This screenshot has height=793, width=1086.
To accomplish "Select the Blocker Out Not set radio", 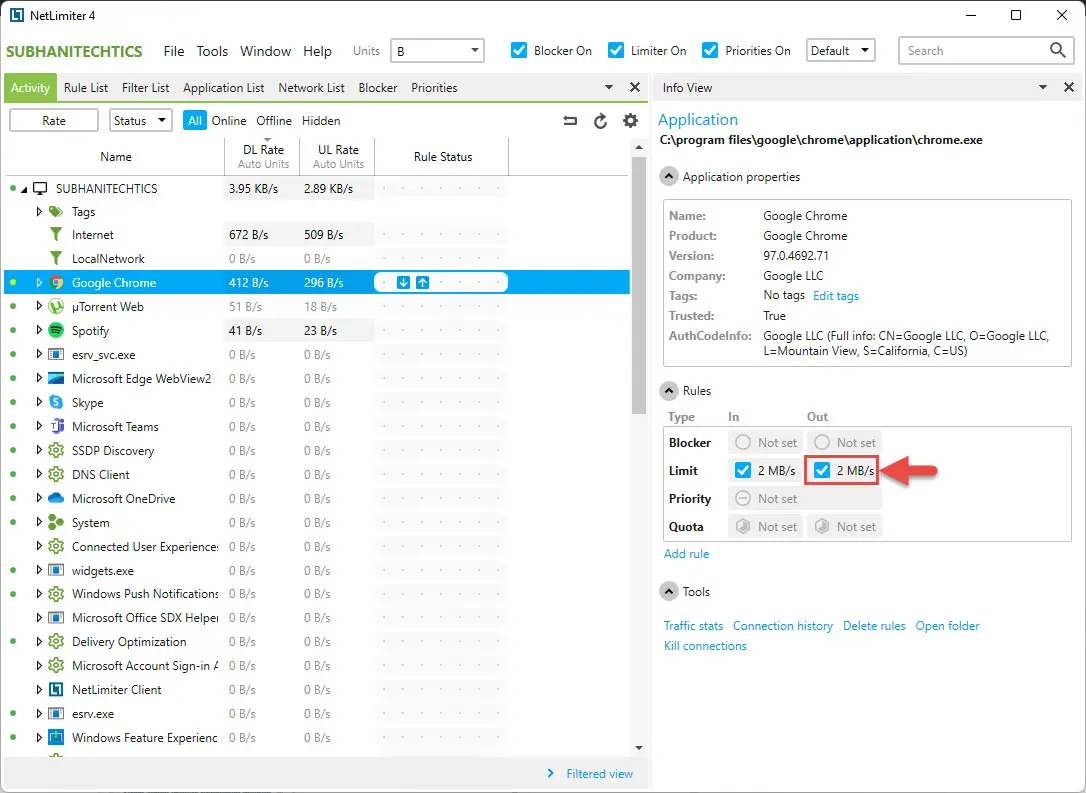I will coord(821,442).
